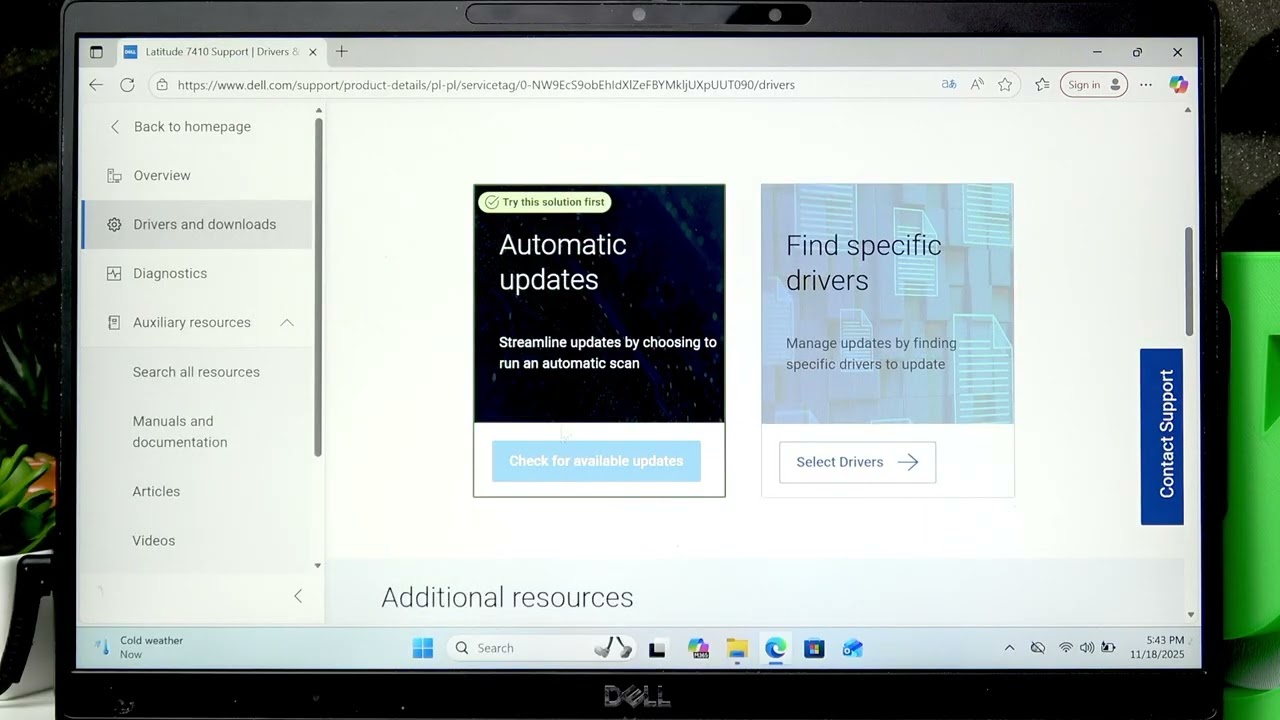Open the tab actions menu icon
1280x720 pixels.
click(96, 52)
